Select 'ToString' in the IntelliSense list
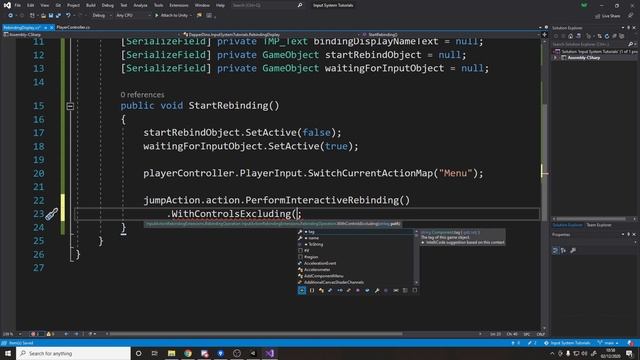The height and width of the screenshot is (360, 640). [x=355, y=244]
